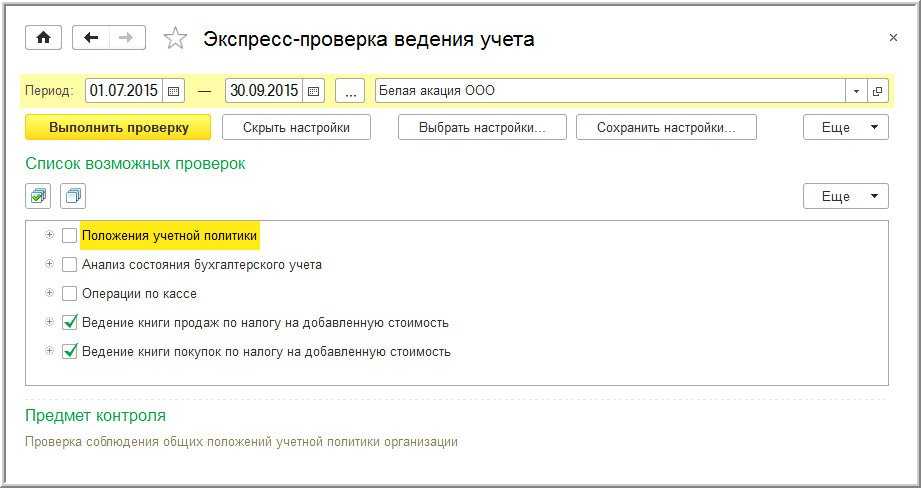Click Выполнить проверку button
Image resolution: width=921 pixels, height=488 pixels.
tap(118, 127)
